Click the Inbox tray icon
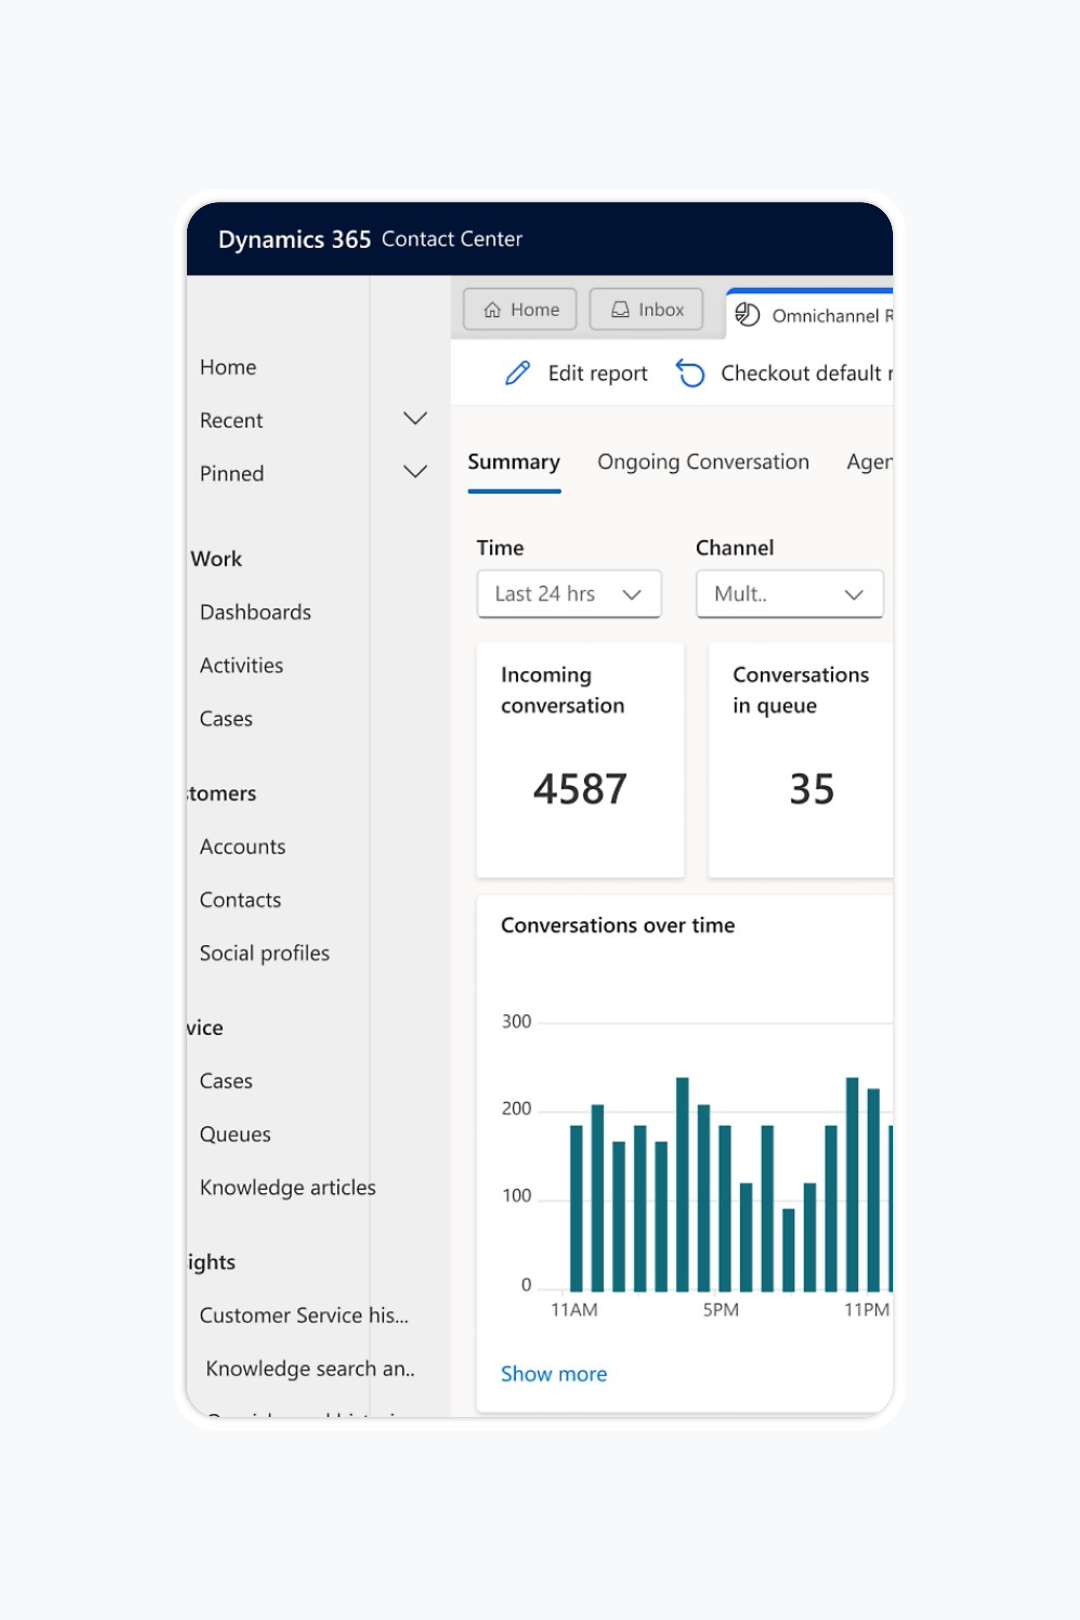Screen dimensions: 1080x1620 (x=620, y=310)
